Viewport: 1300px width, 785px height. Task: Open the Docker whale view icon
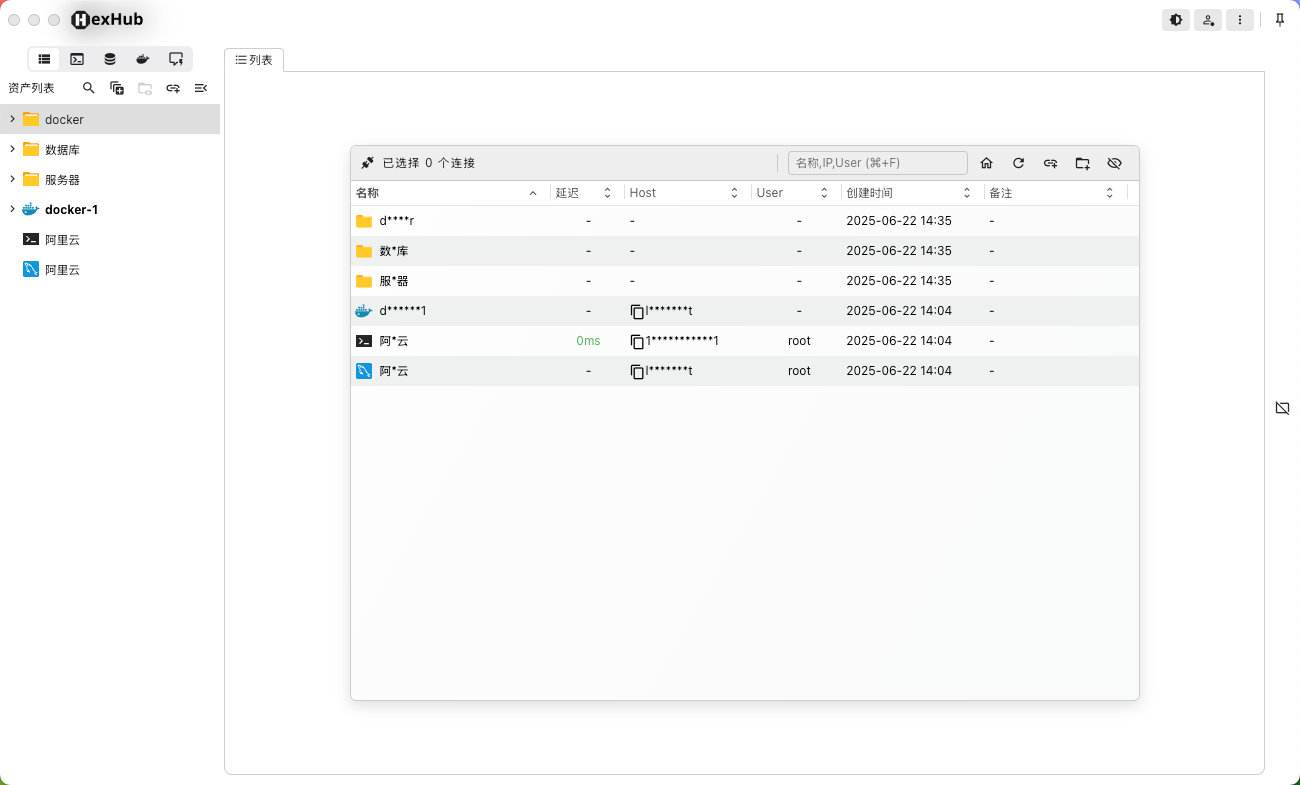click(x=143, y=59)
